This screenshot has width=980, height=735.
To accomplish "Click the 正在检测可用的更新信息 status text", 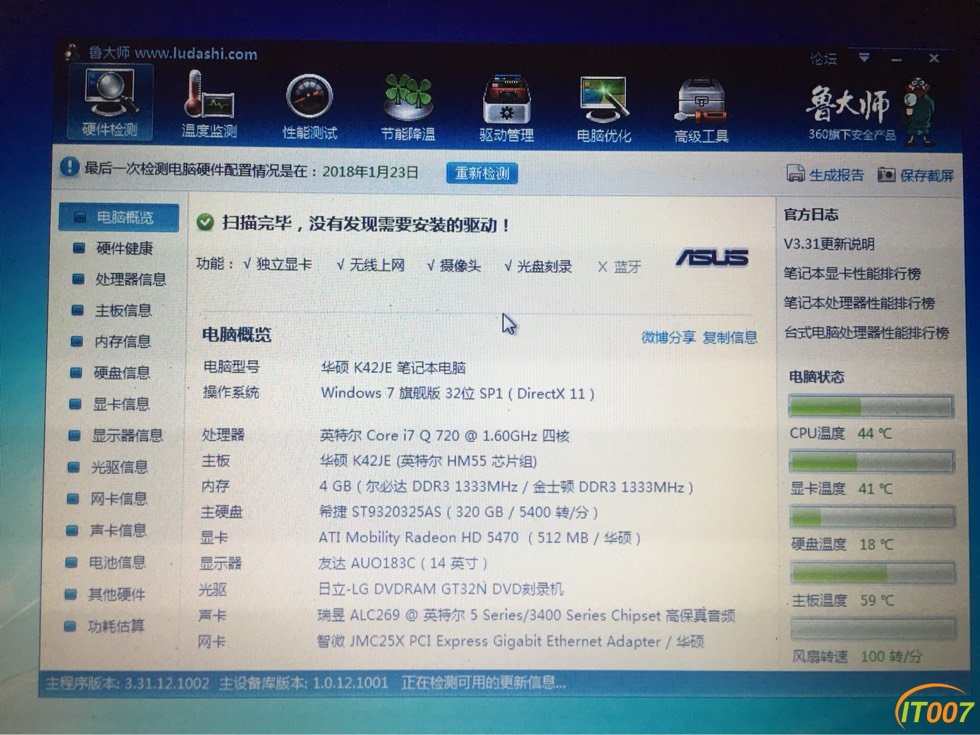I will point(483,682).
